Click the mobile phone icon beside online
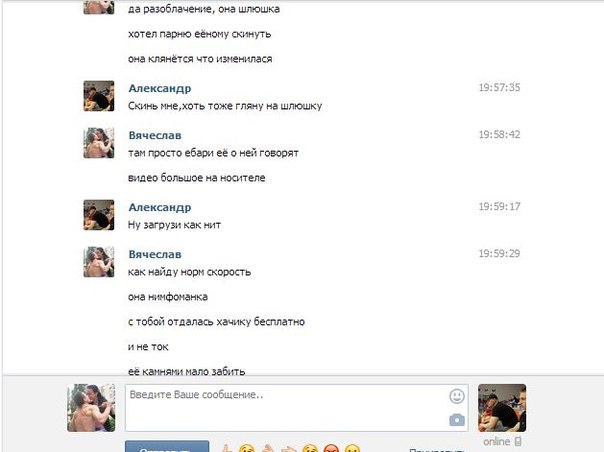This screenshot has height=452, width=604. point(518,441)
